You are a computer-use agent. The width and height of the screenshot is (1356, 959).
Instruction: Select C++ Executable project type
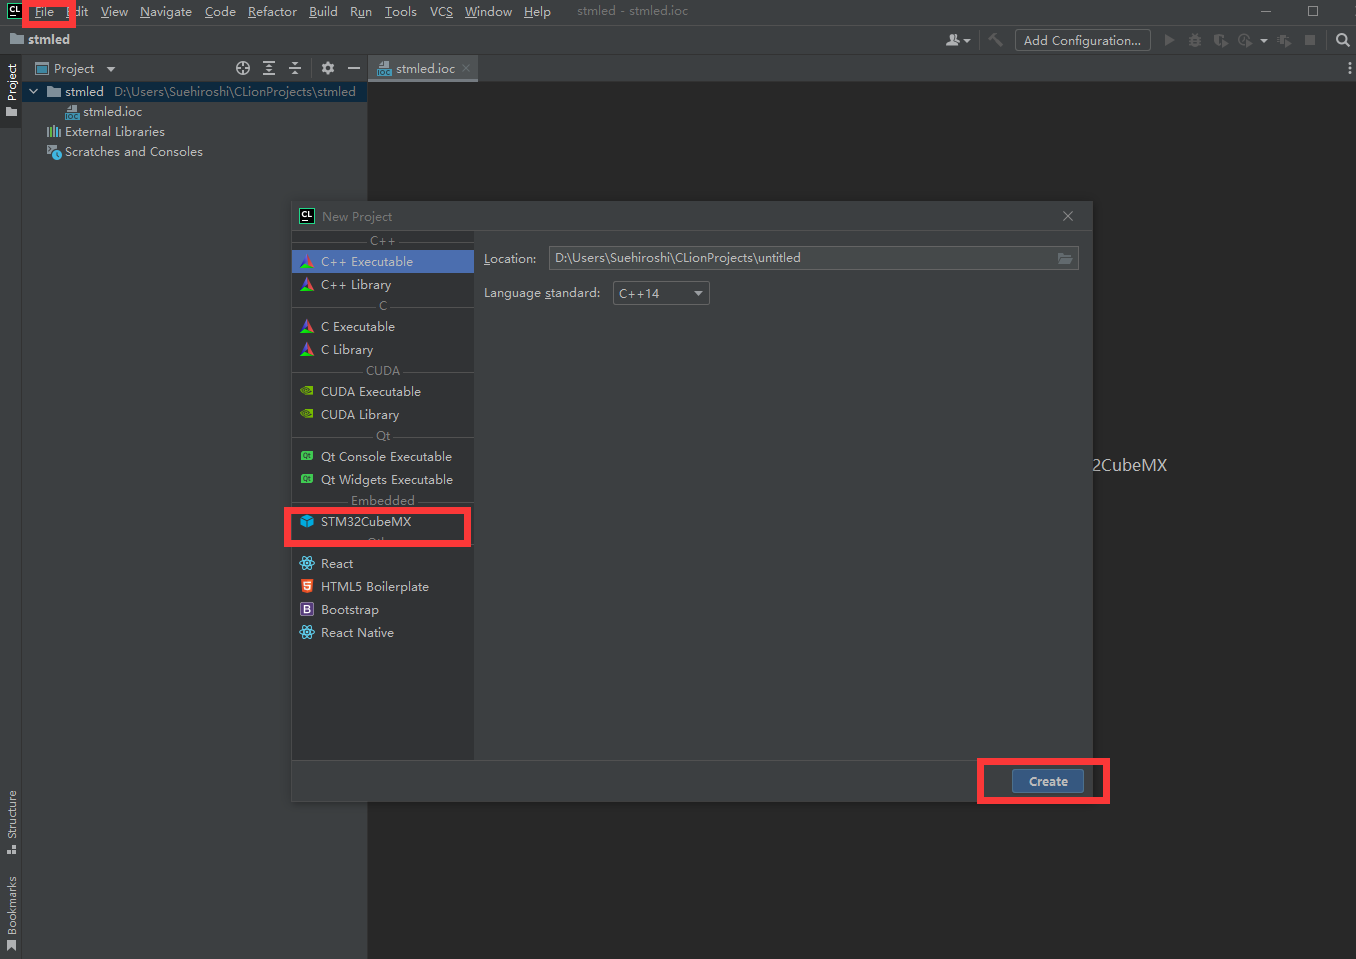383,261
